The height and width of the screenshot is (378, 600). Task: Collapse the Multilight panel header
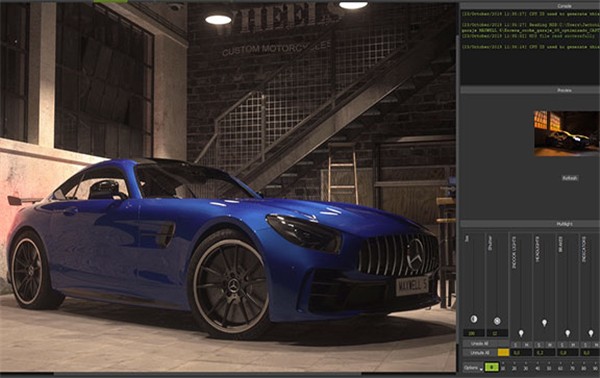click(530, 224)
